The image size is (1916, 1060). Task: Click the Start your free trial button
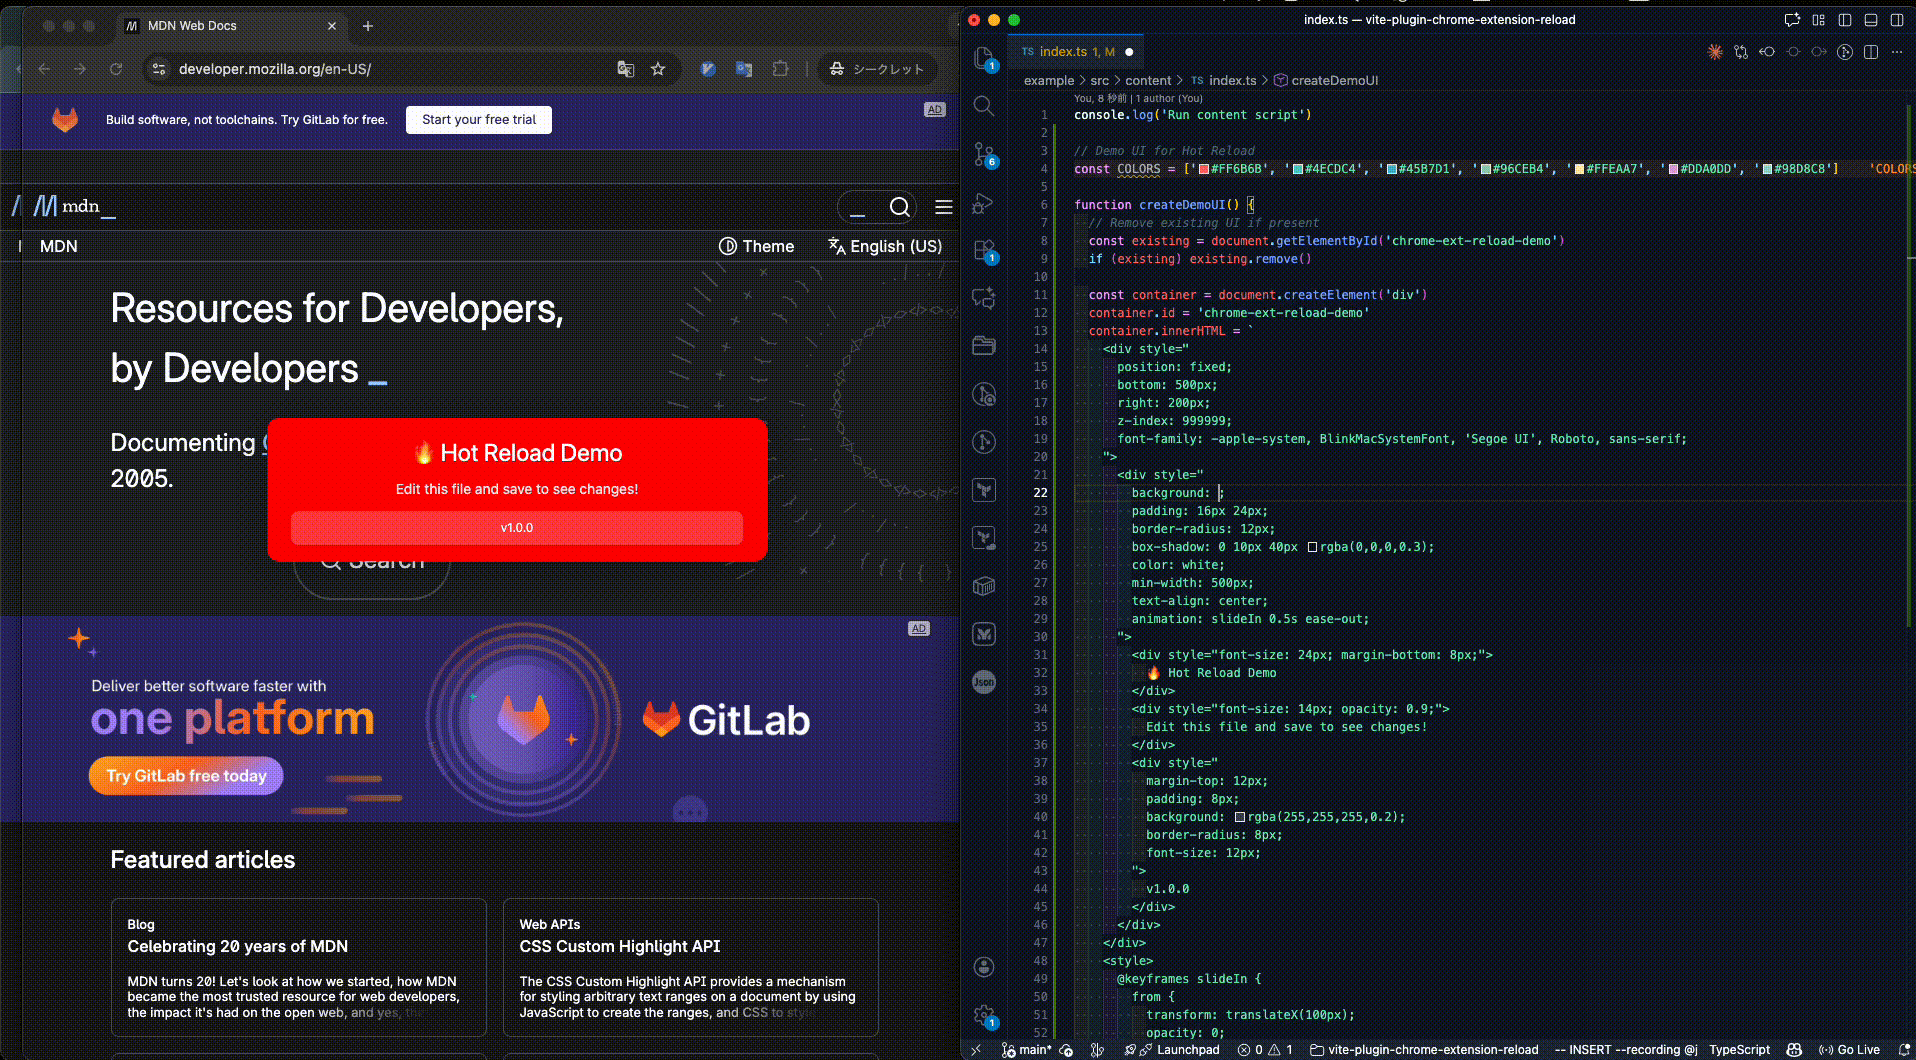pos(479,119)
